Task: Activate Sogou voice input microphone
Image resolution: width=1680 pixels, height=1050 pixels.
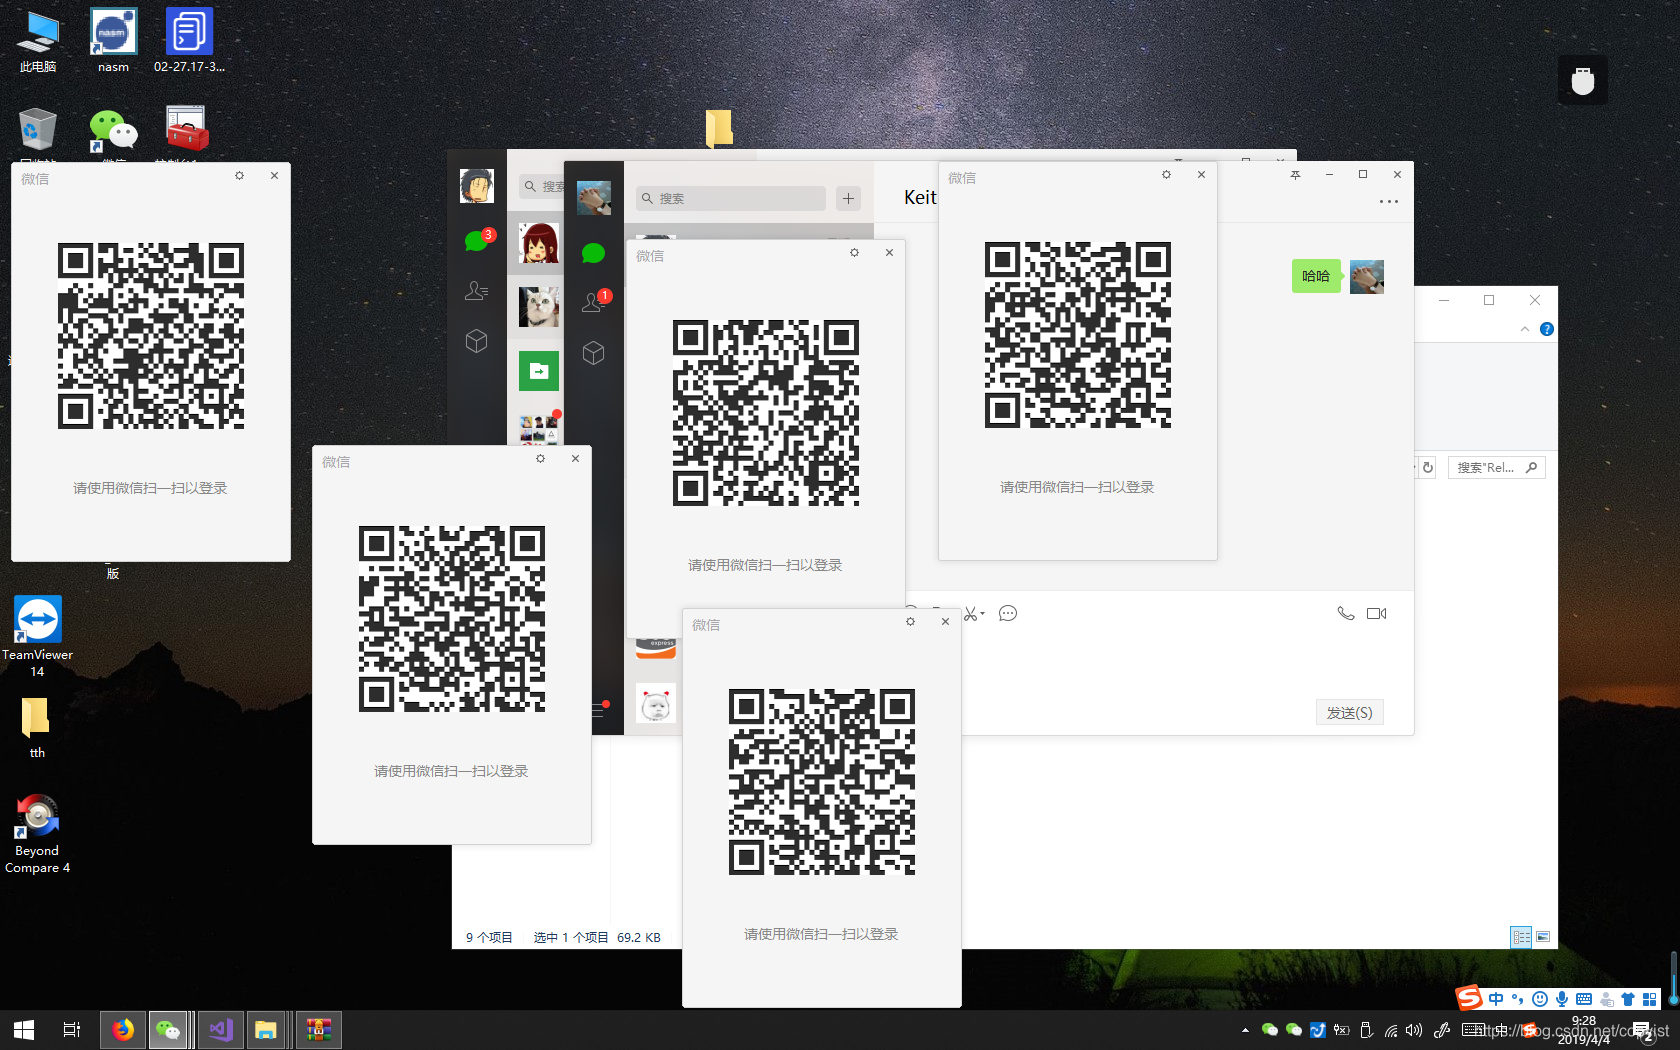Action: coord(1562,999)
